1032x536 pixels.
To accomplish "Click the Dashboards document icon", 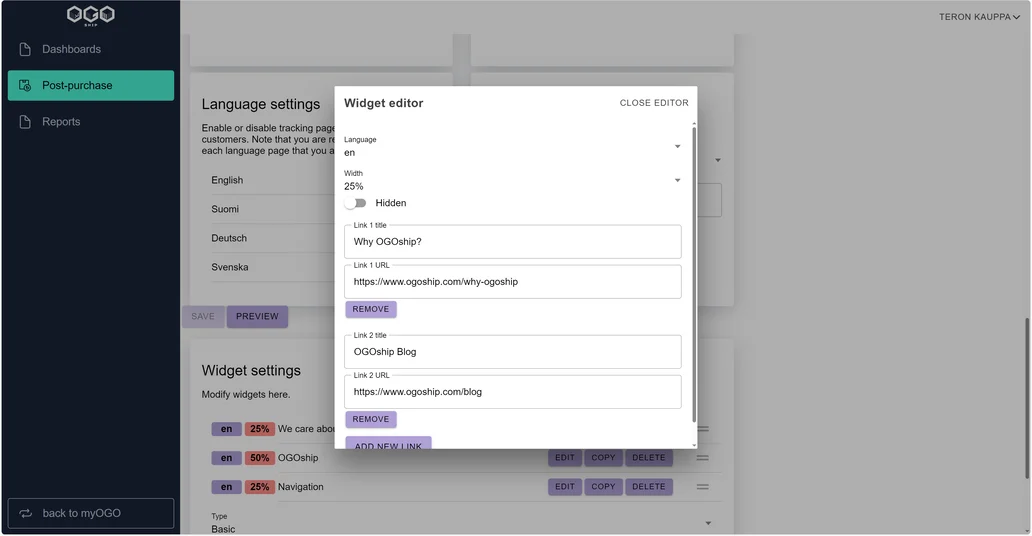I will (x=25, y=49).
